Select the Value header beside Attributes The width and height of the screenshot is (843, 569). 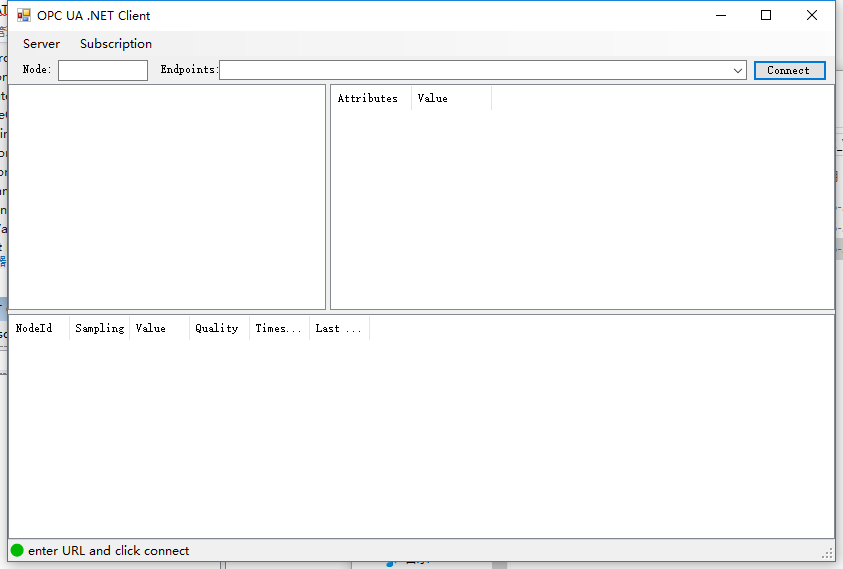[452, 98]
